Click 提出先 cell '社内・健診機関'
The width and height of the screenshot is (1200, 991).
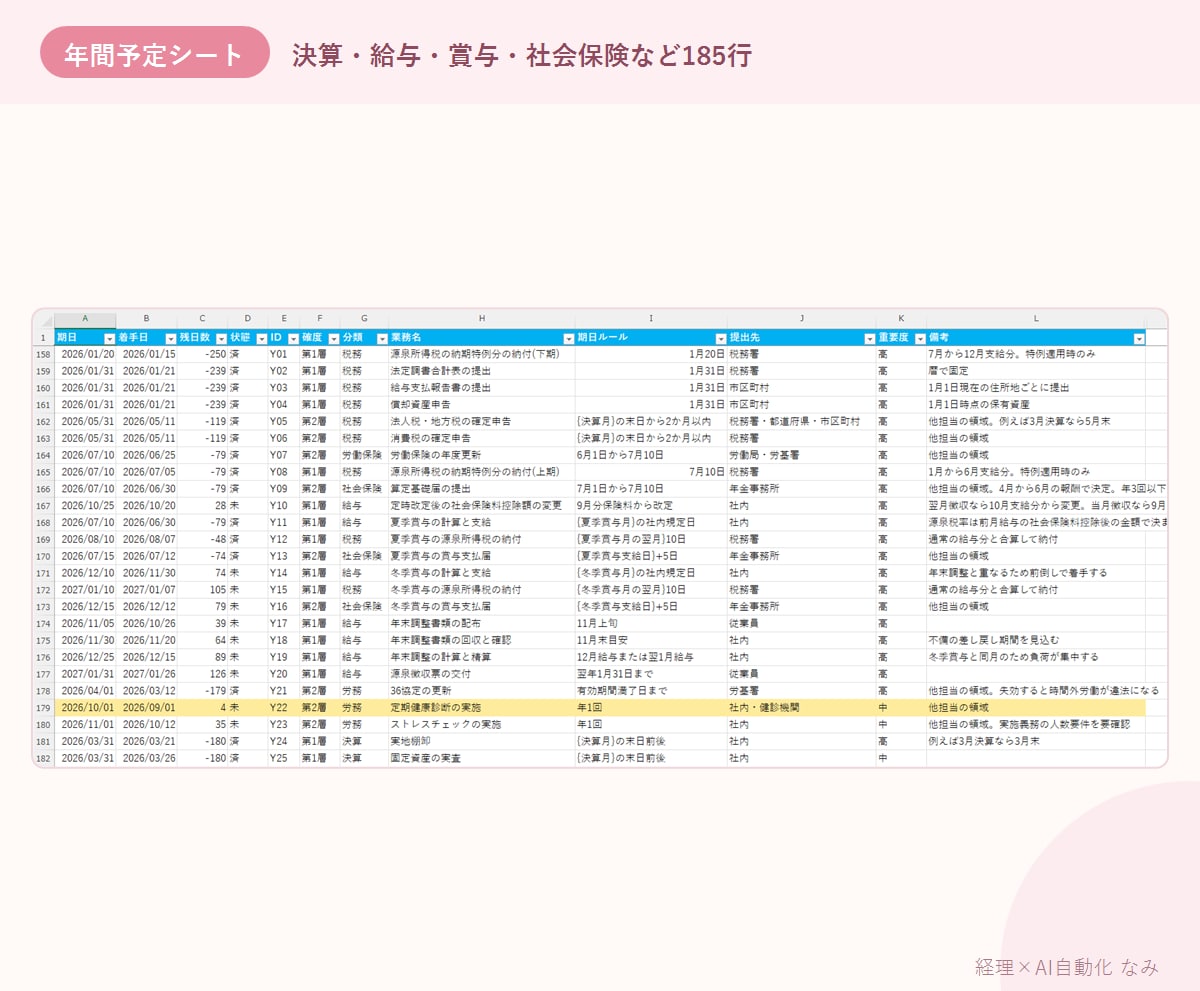tap(801, 707)
